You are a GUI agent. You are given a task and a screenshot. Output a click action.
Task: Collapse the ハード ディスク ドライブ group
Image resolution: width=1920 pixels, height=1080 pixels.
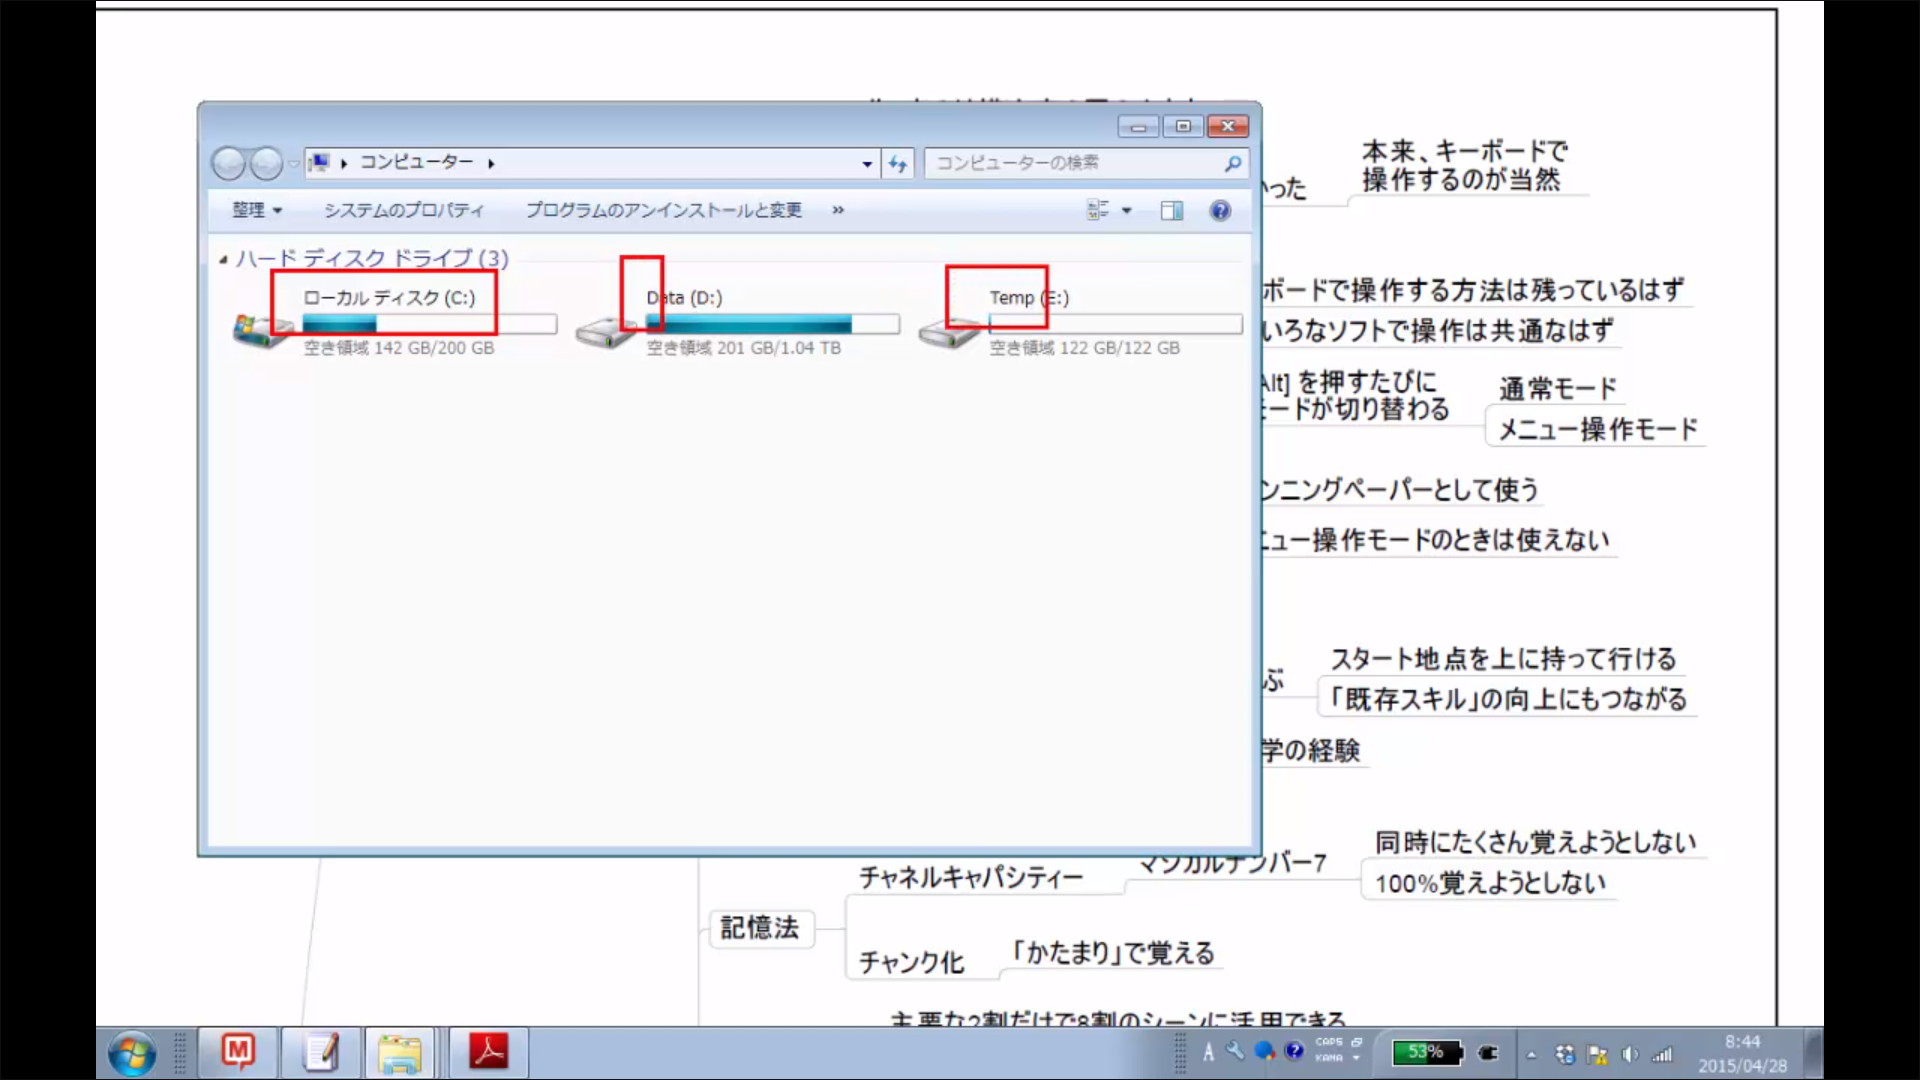tap(223, 260)
